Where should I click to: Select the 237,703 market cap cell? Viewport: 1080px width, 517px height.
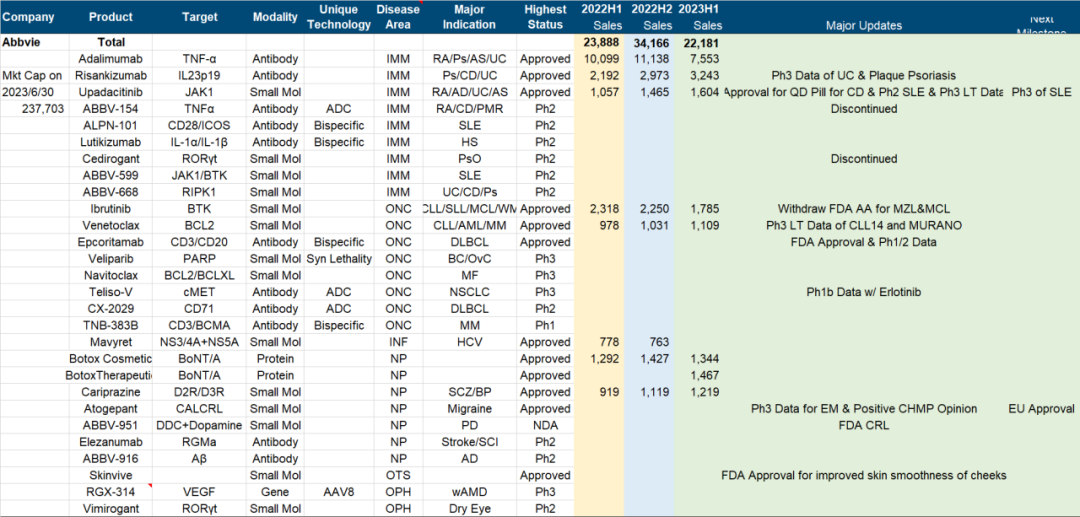[32, 109]
